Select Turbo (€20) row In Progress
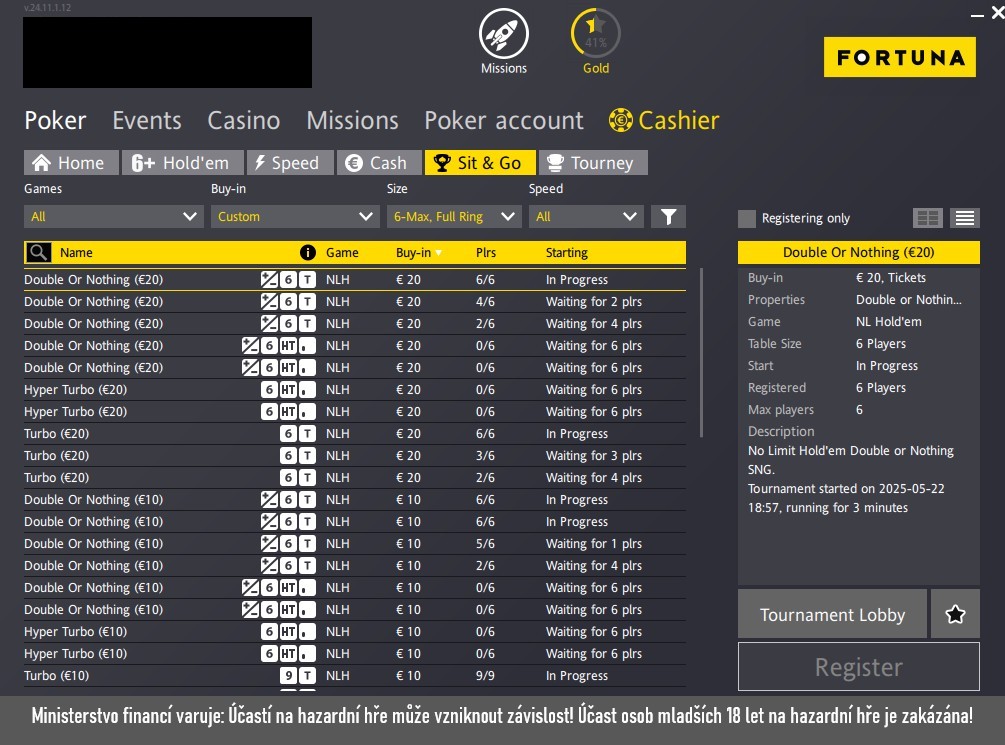 [354, 433]
